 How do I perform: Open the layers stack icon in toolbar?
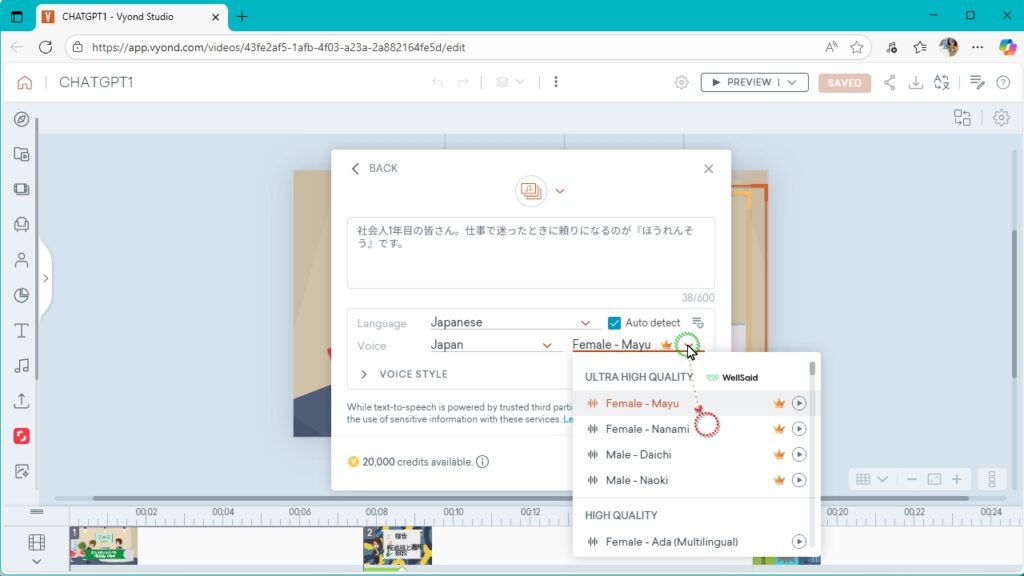tap(502, 82)
